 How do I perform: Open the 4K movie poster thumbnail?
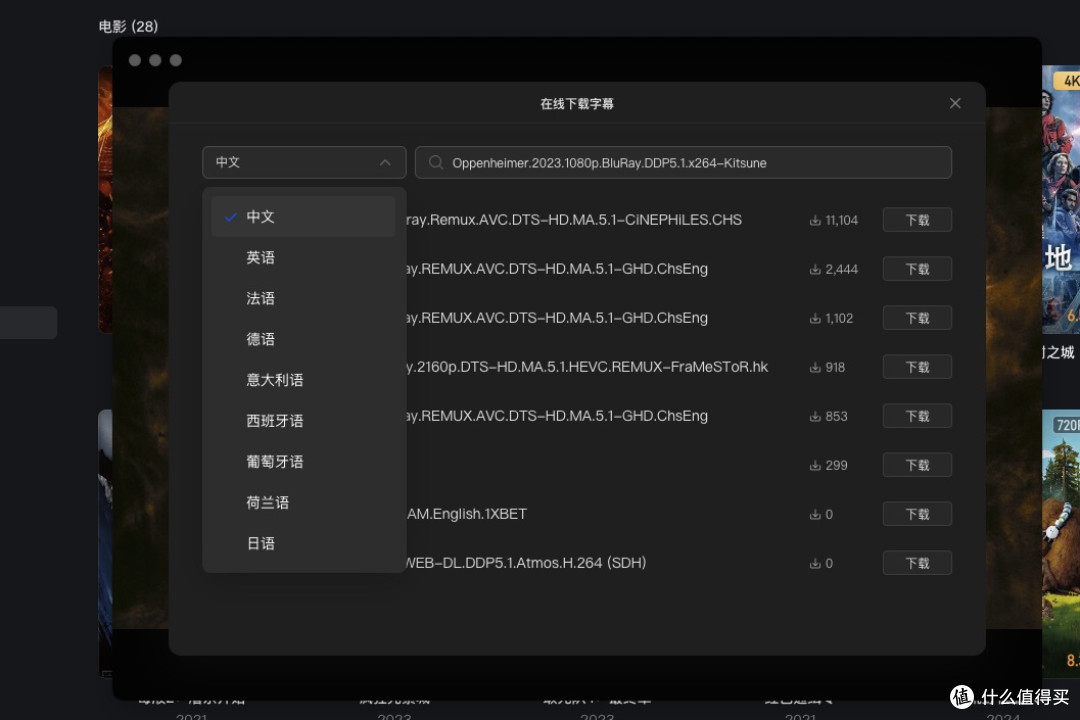tap(1061, 200)
